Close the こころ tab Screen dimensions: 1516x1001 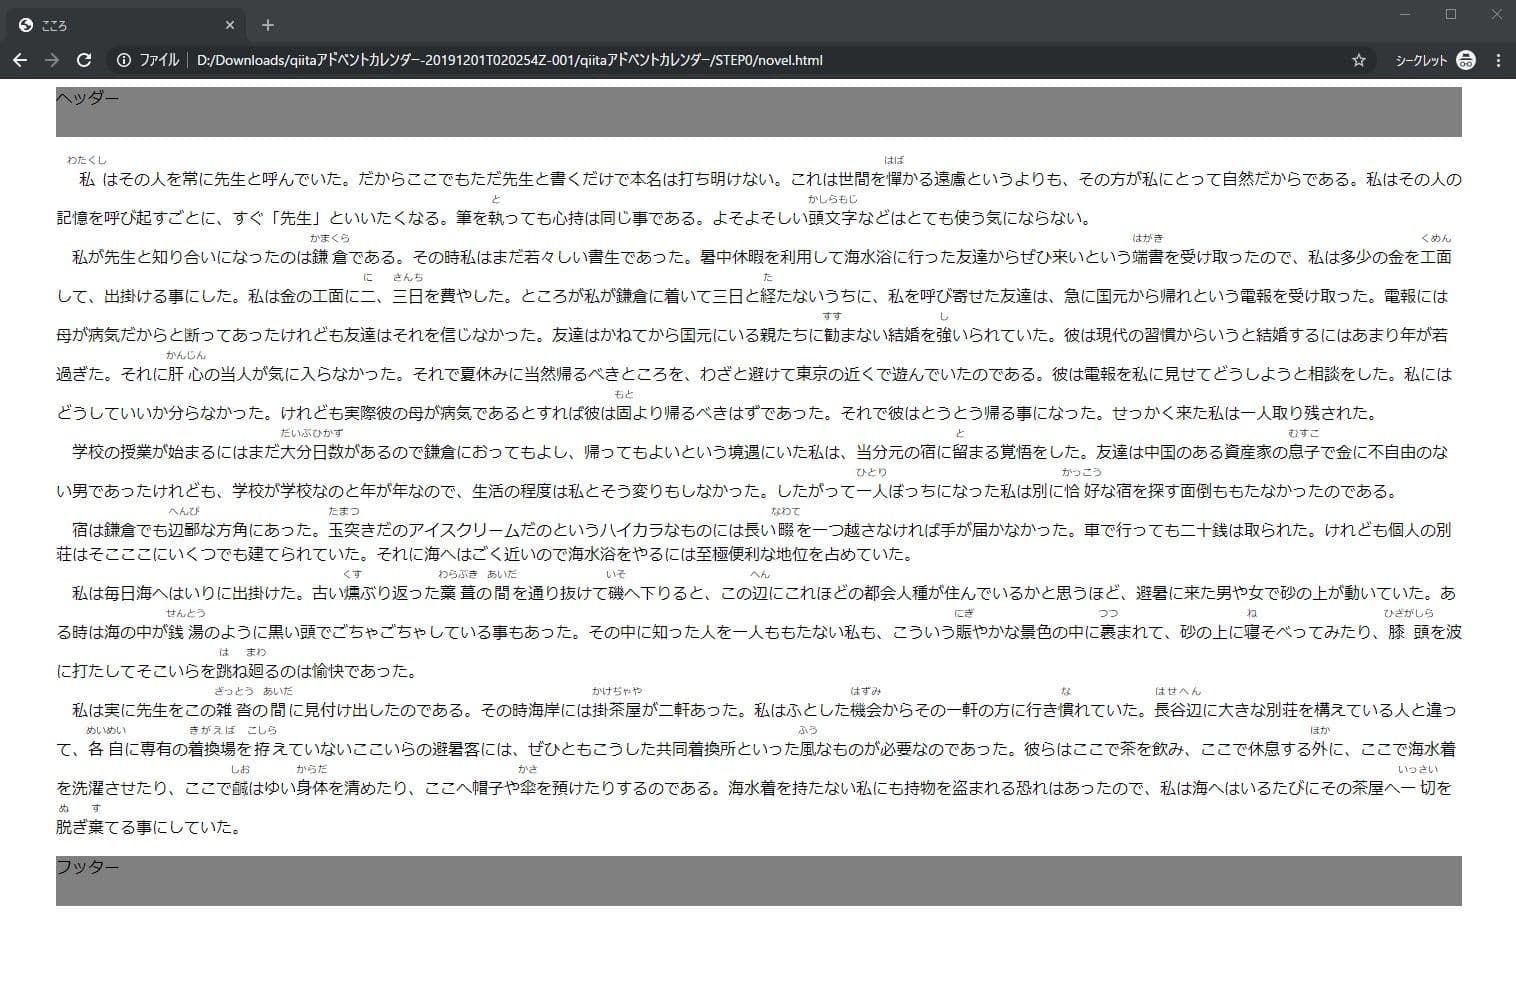(229, 24)
